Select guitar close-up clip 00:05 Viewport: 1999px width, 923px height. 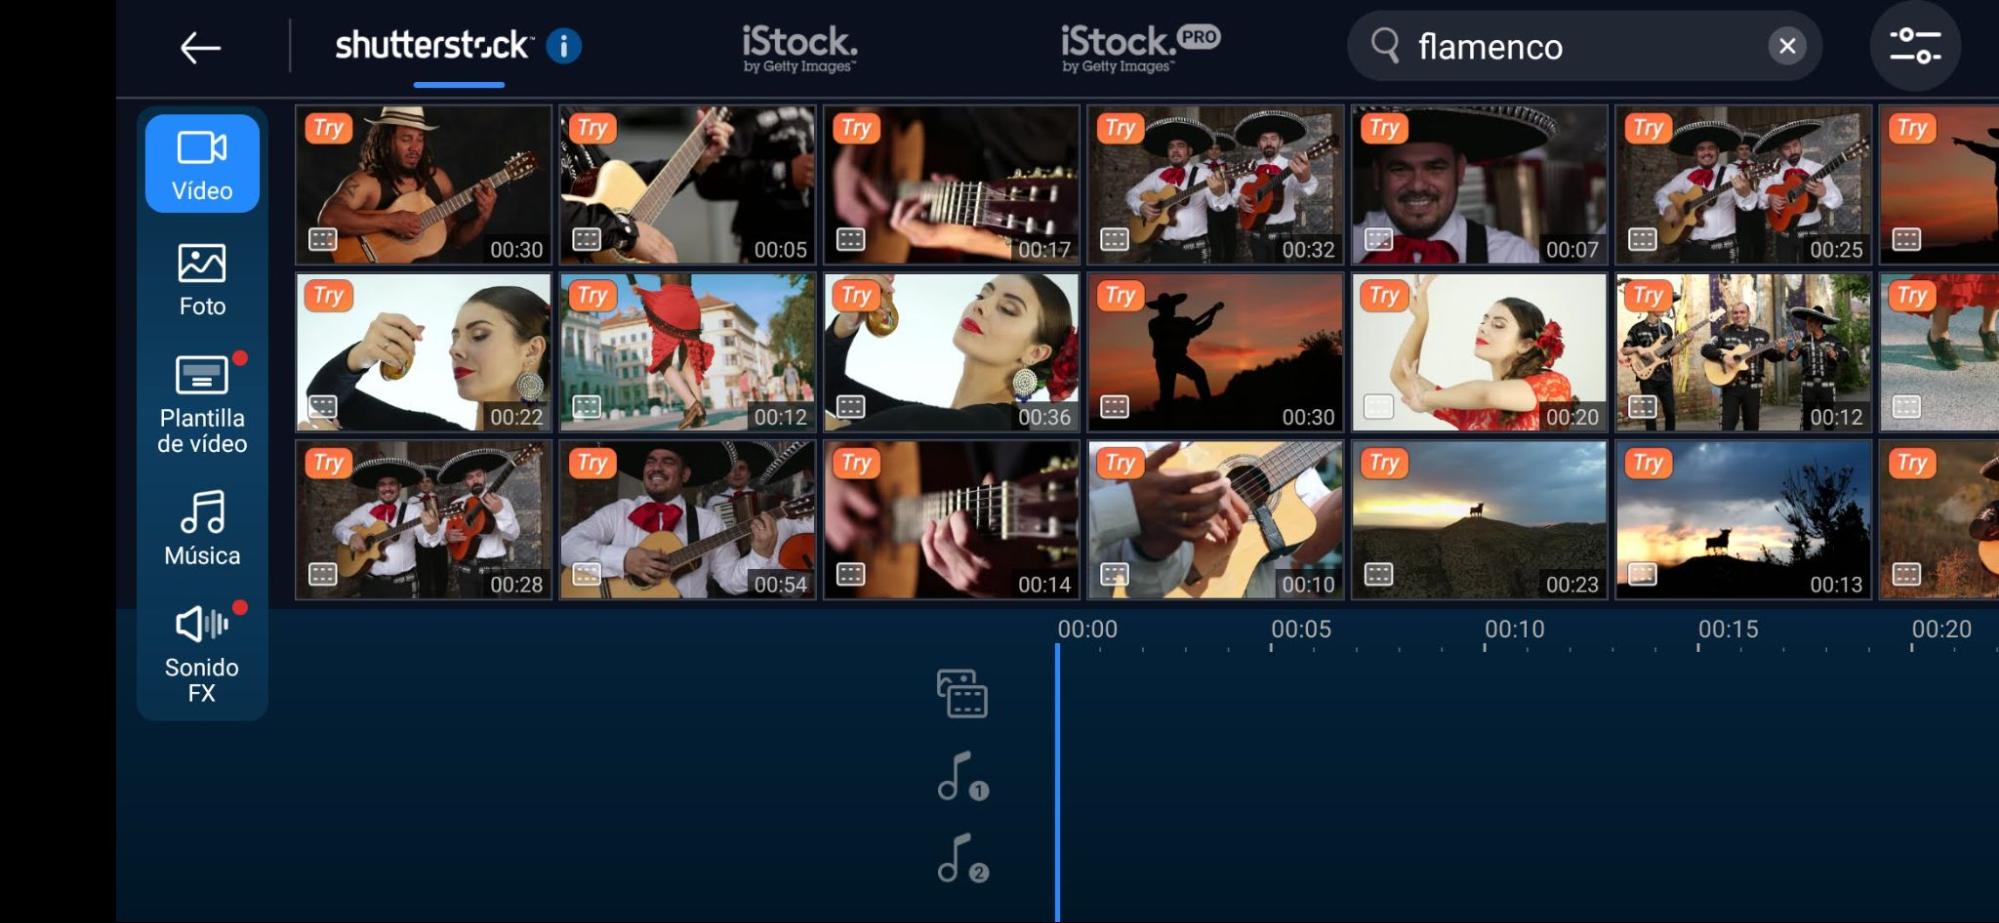[688, 185]
